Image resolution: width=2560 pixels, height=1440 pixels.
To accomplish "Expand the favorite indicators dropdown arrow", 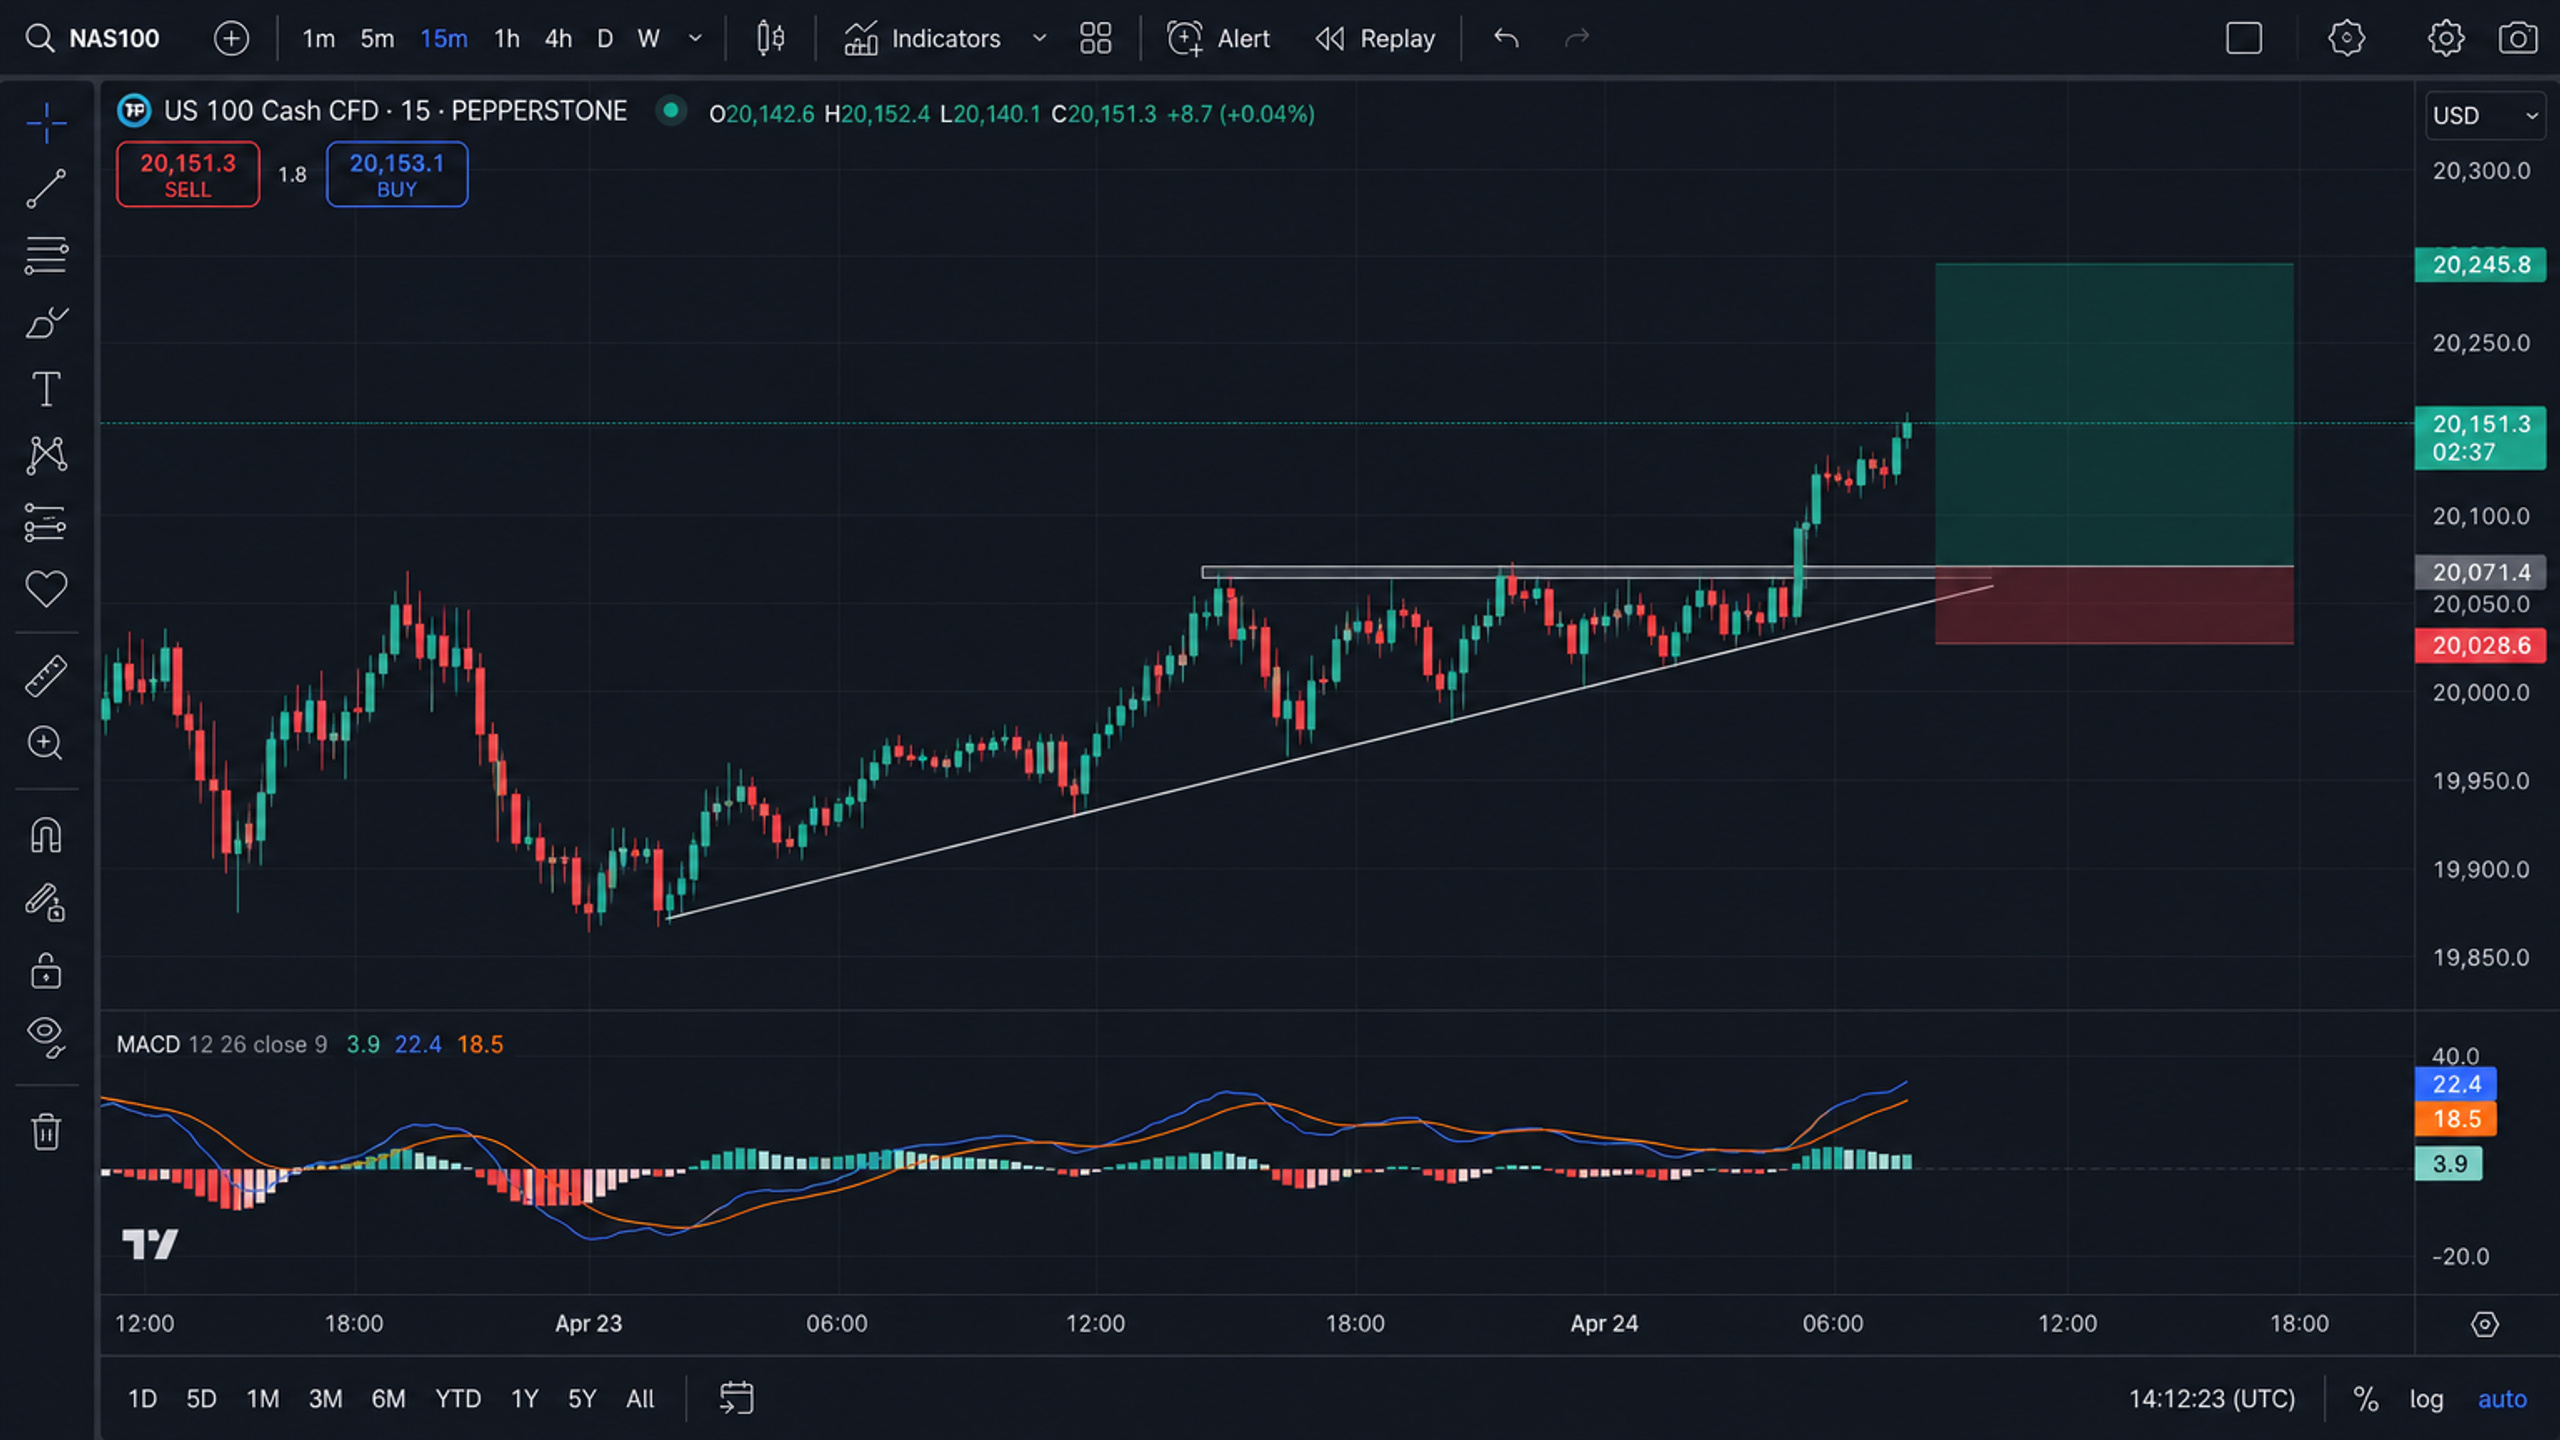I will pyautogui.click(x=1040, y=39).
